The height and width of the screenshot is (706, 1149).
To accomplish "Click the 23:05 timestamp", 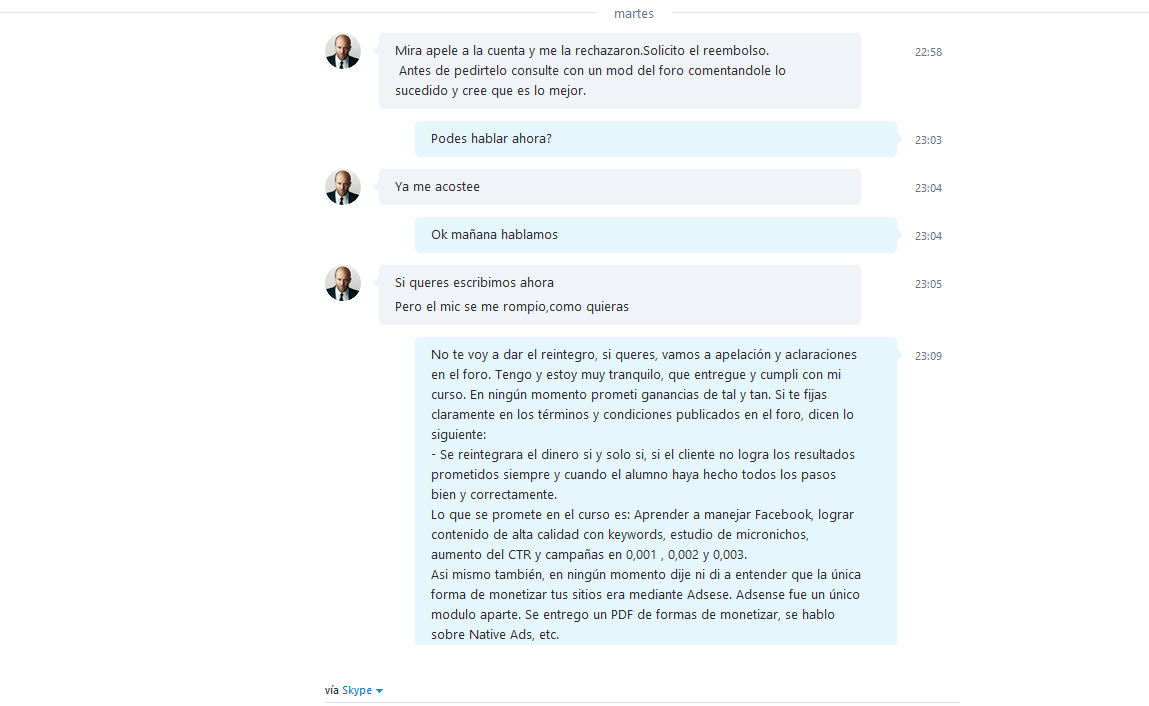I will click(928, 284).
